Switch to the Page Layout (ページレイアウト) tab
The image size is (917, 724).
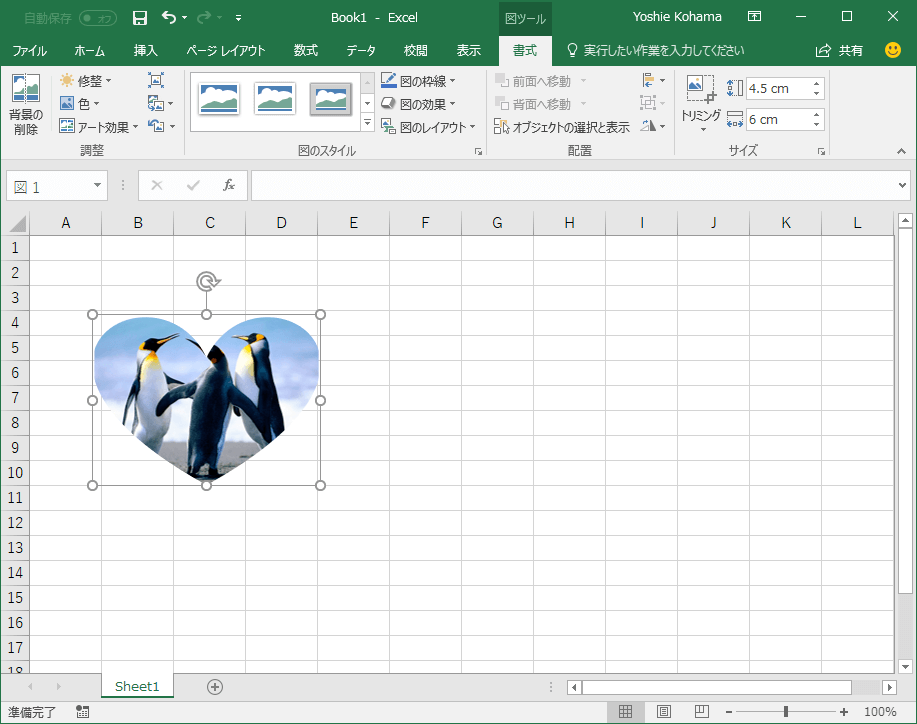pyautogui.click(x=226, y=51)
